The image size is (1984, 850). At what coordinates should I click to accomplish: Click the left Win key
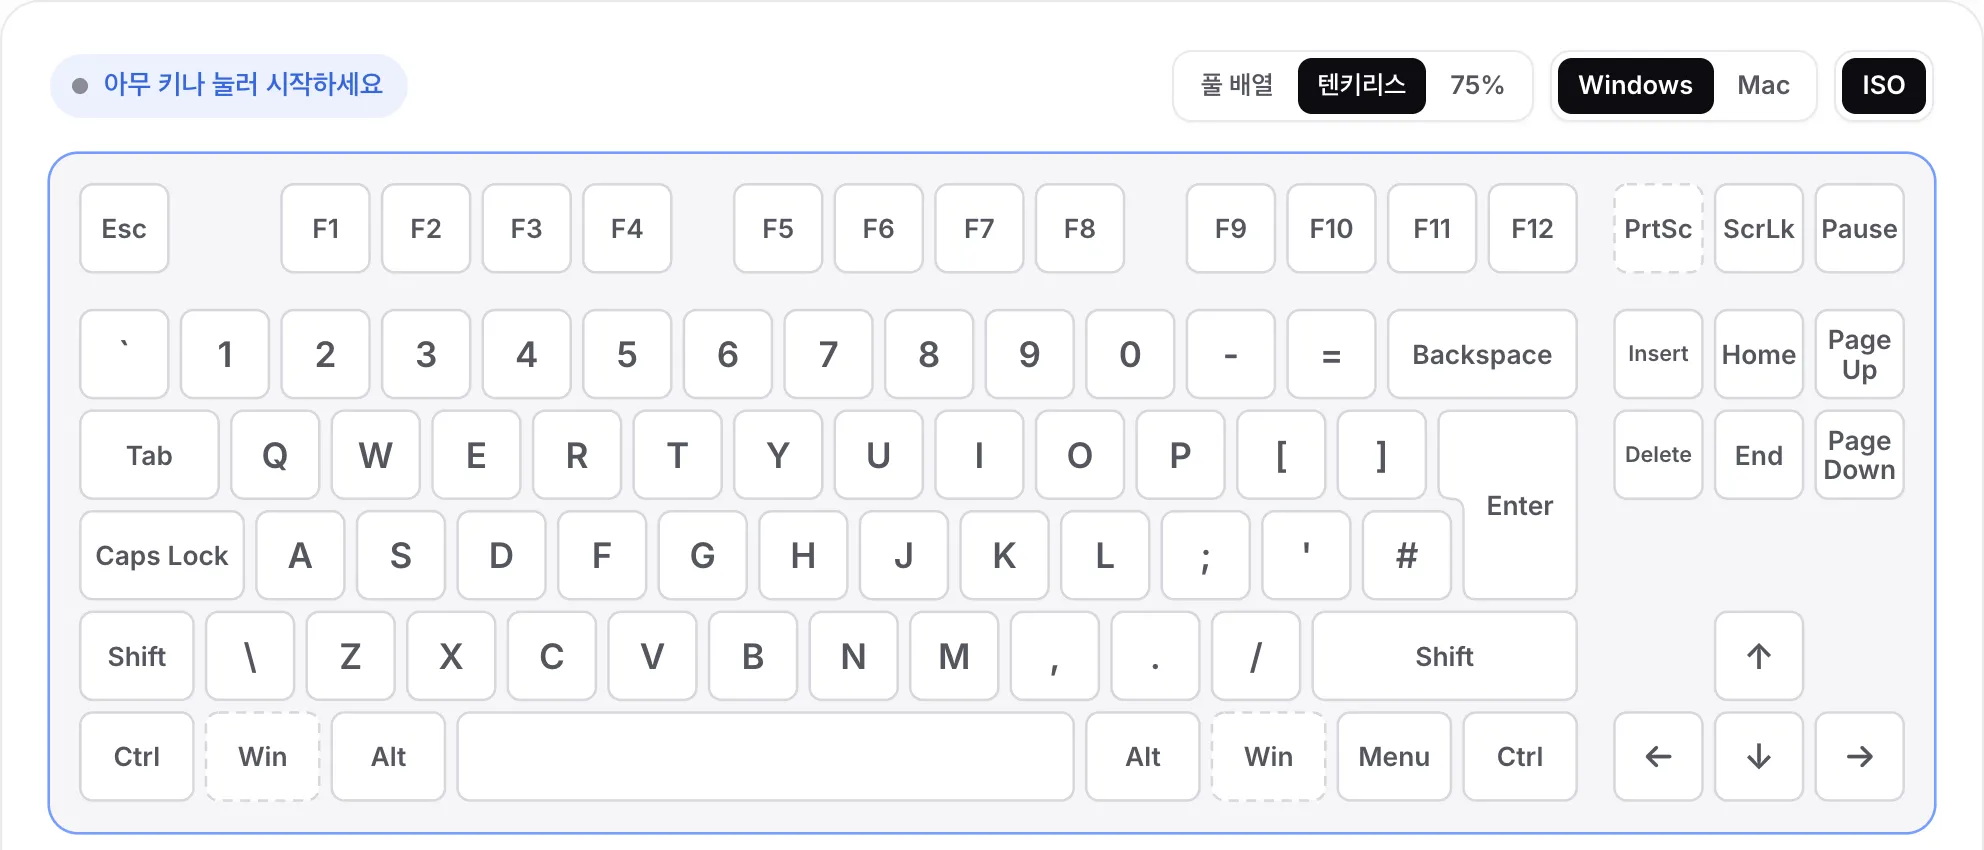click(x=262, y=756)
